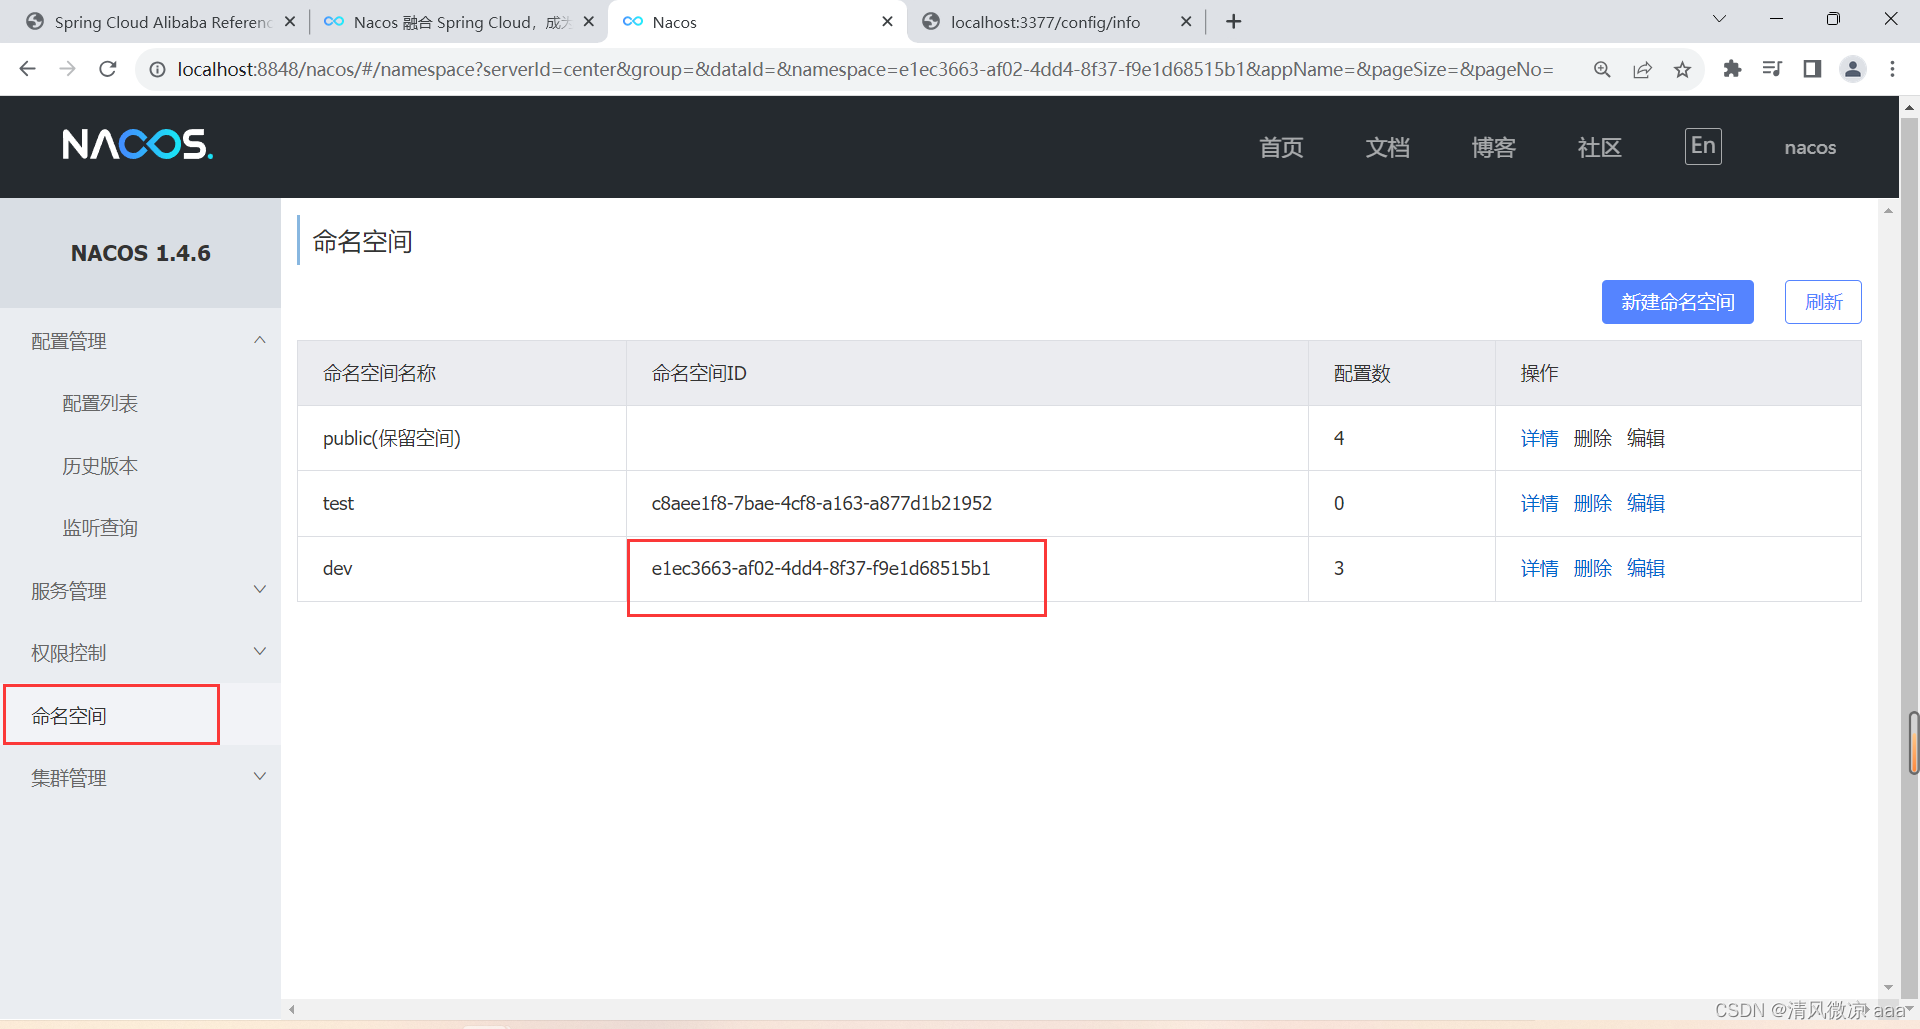Click the dev namespace ID e1ec3663-af02-4dd4-8f37-f9e1d68515b1

click(x=821, y=568)
